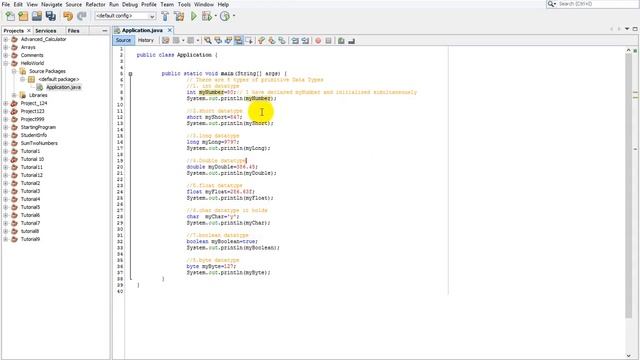Click the Comment icon in editor toolbar
640x360 pixels.
[341, 40]
